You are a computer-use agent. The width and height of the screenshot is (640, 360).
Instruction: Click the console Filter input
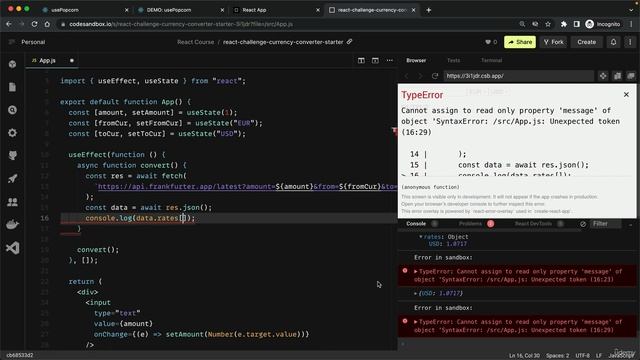pos(606,224)
